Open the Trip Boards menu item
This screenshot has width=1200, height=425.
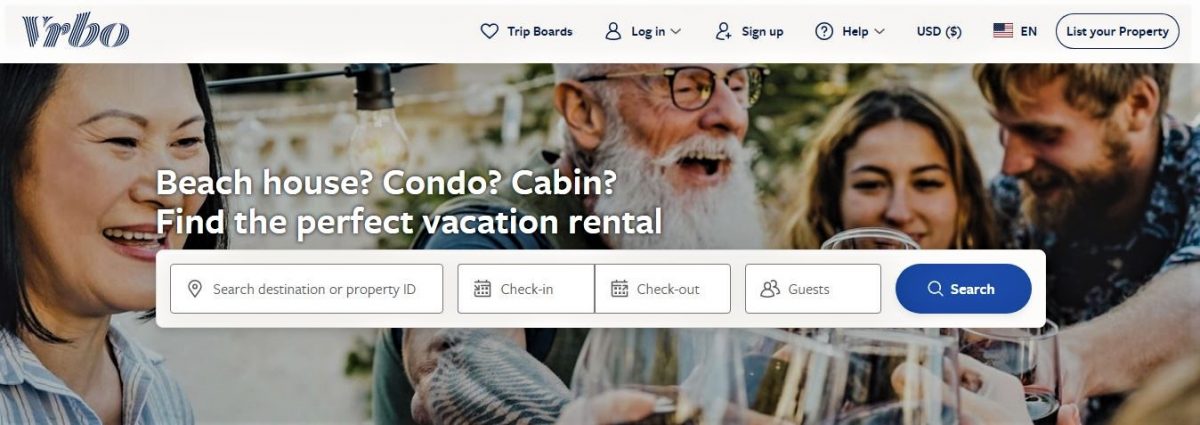click(x=526, y=31)
